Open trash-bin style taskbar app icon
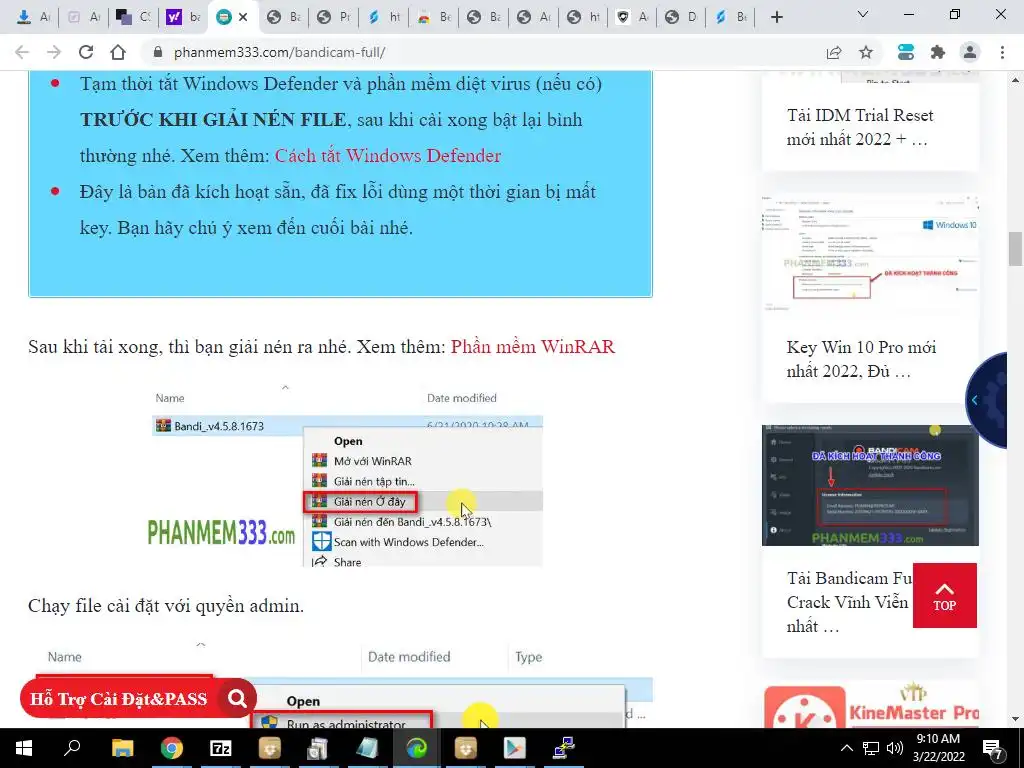The width and height of the screenshot is (1024, 768). click(x=319, y=748)
